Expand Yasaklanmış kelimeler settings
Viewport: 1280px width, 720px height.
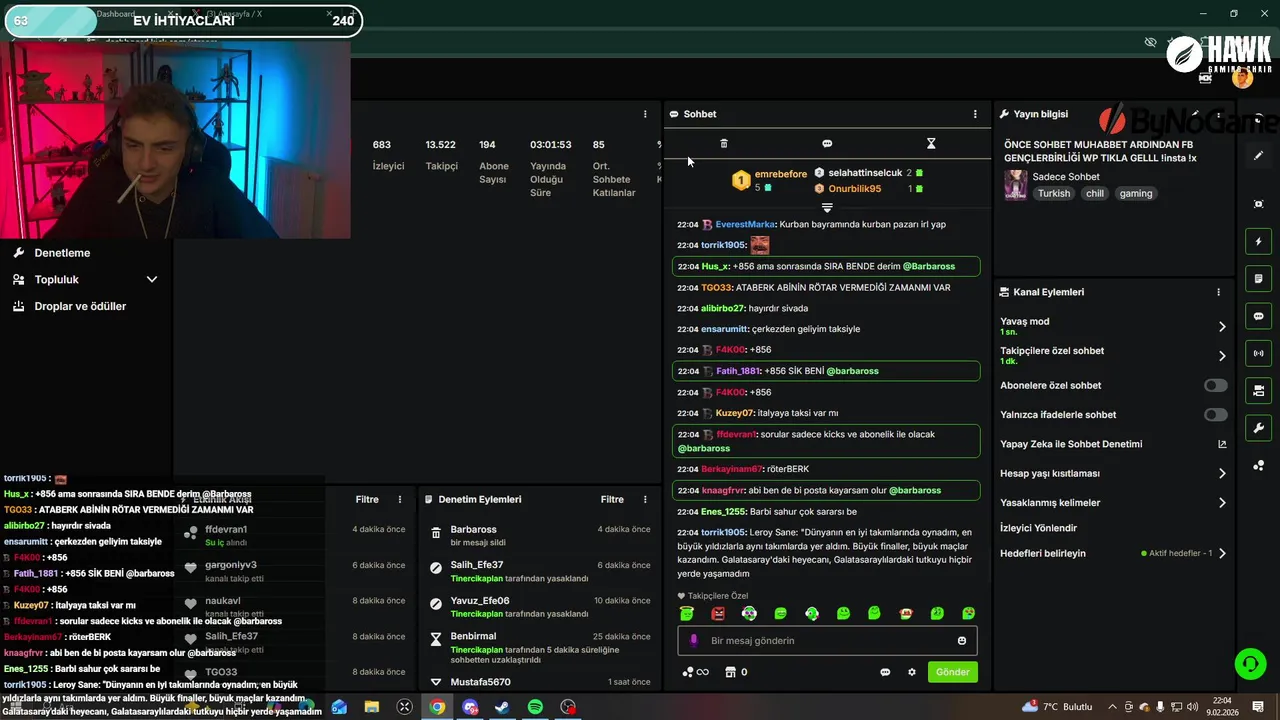[x=1222, y=503]
